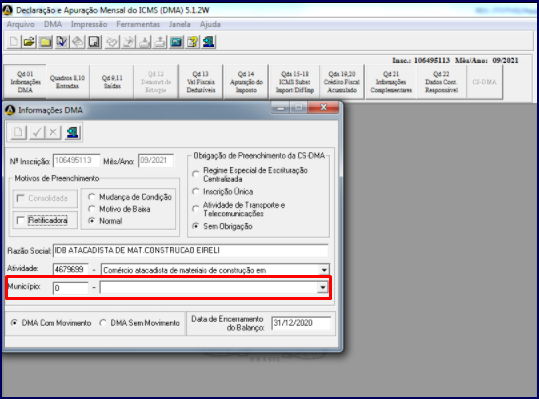This screenshot has height=399, width=539.
Task: Open the Ferramentas menu
Action: 138,24
